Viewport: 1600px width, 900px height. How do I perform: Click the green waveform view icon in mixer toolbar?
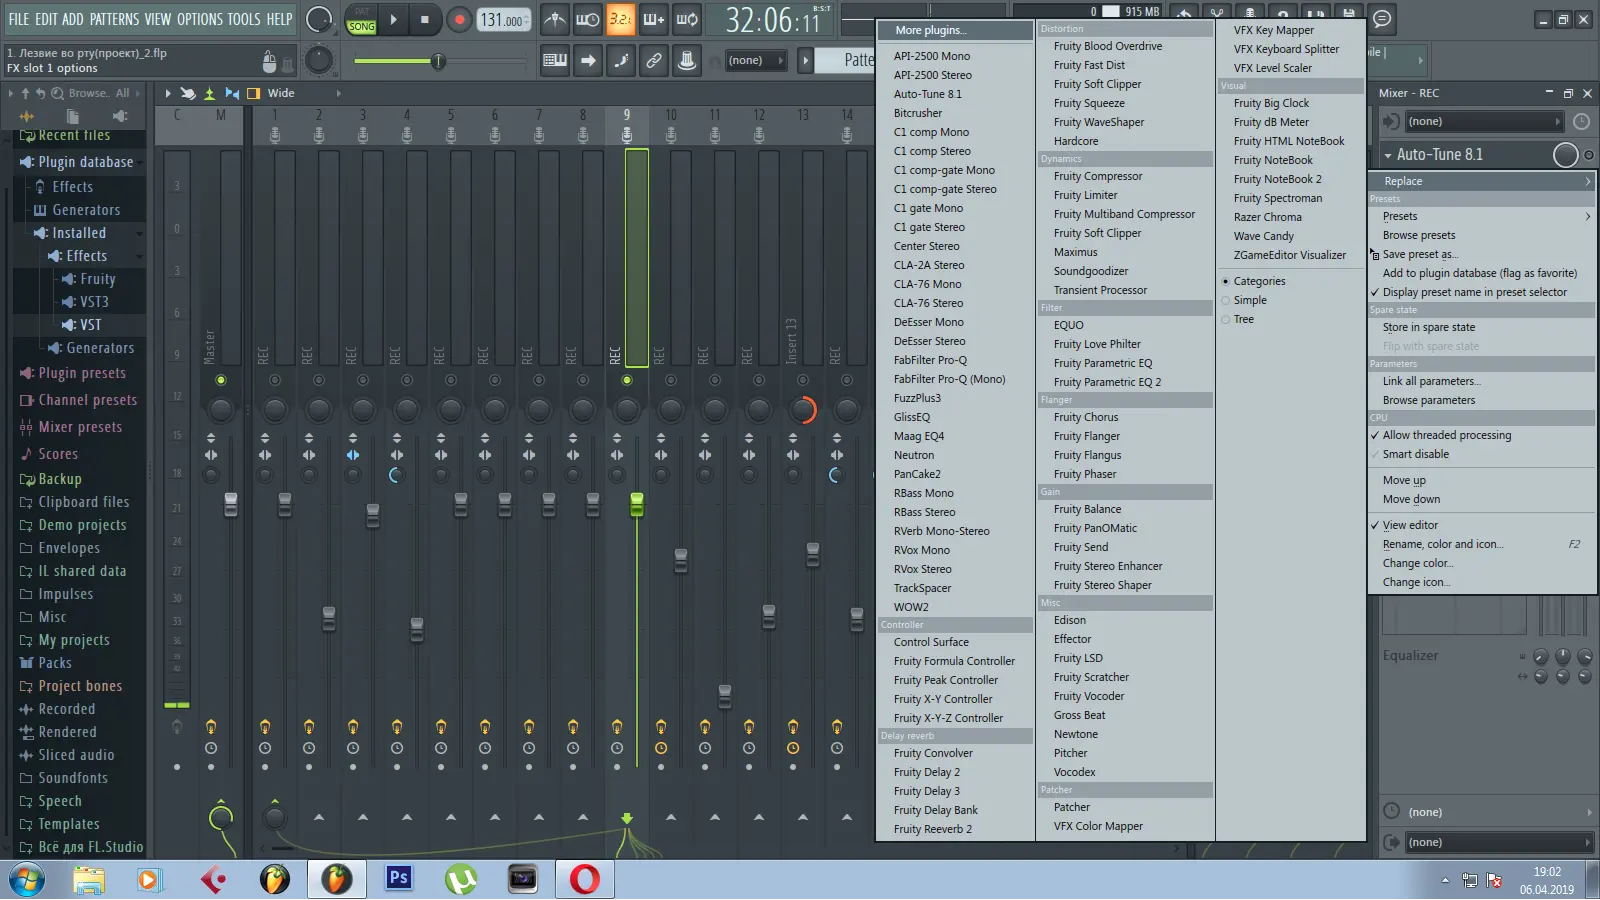click(210, 93)
